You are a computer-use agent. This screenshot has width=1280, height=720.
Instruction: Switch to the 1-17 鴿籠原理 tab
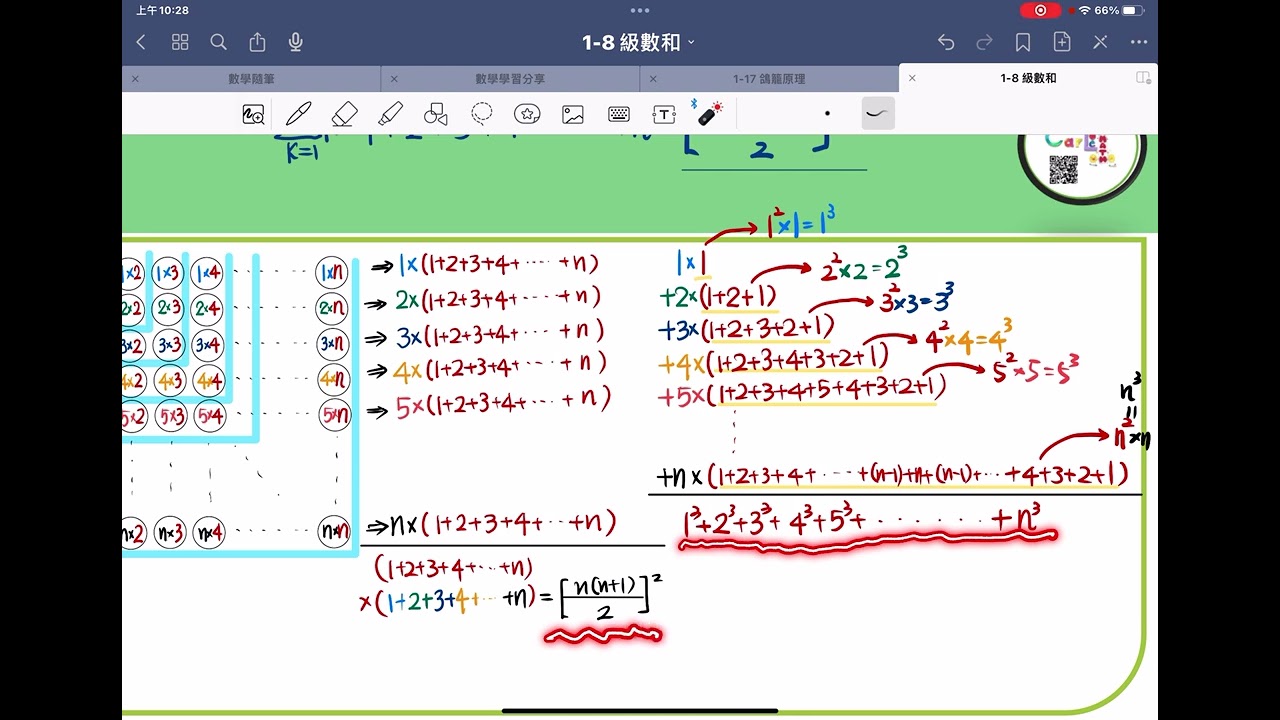pyautogui.click(x=769, y=78)
